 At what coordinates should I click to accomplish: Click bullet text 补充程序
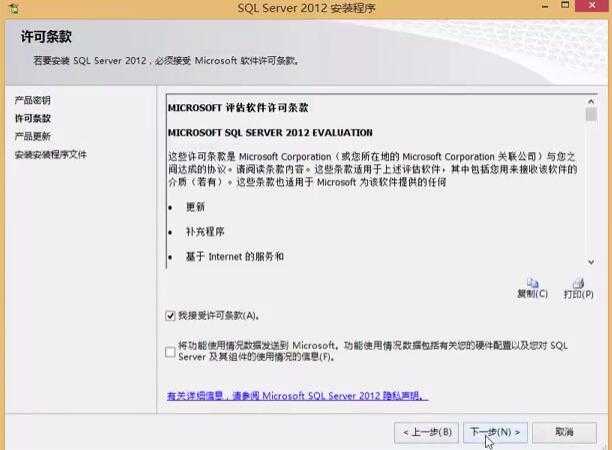(x=205, y=232)
